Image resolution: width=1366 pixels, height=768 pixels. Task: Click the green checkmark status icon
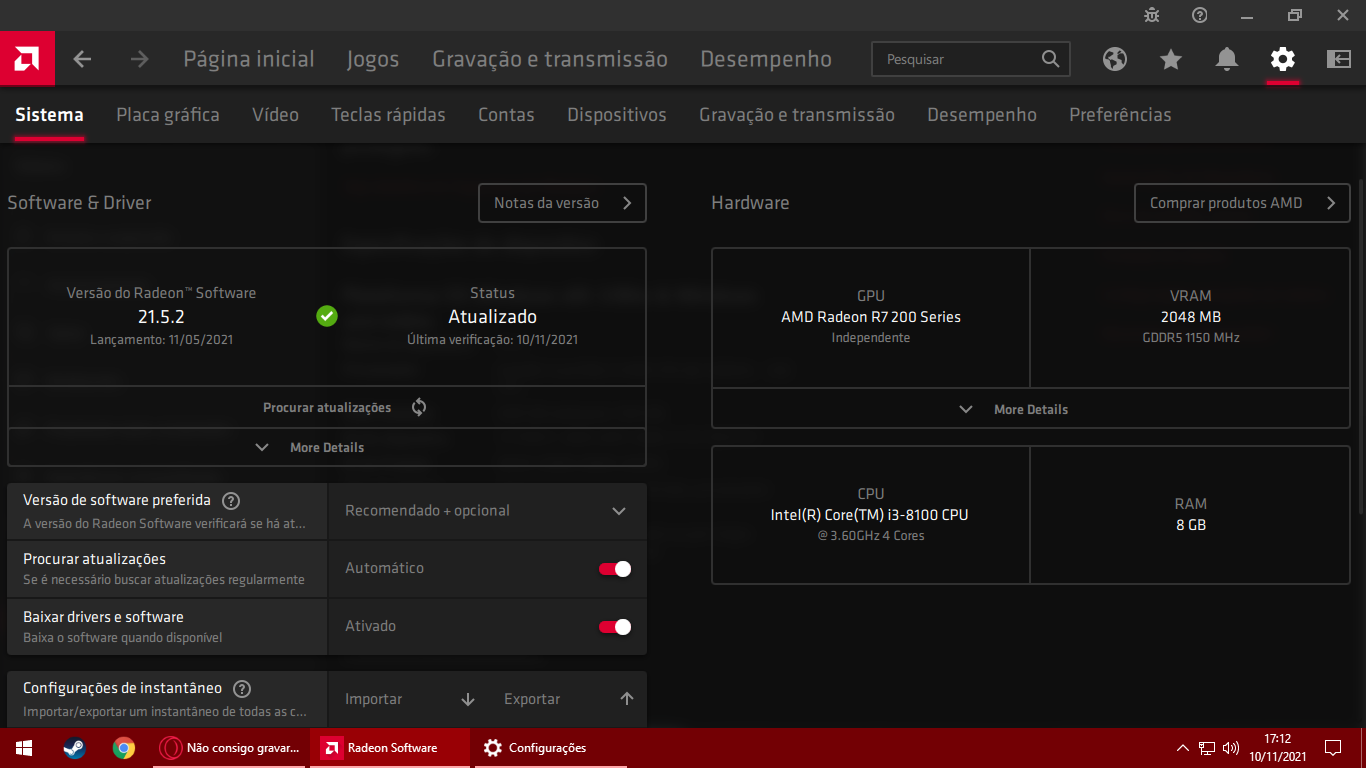click(327, 316)
